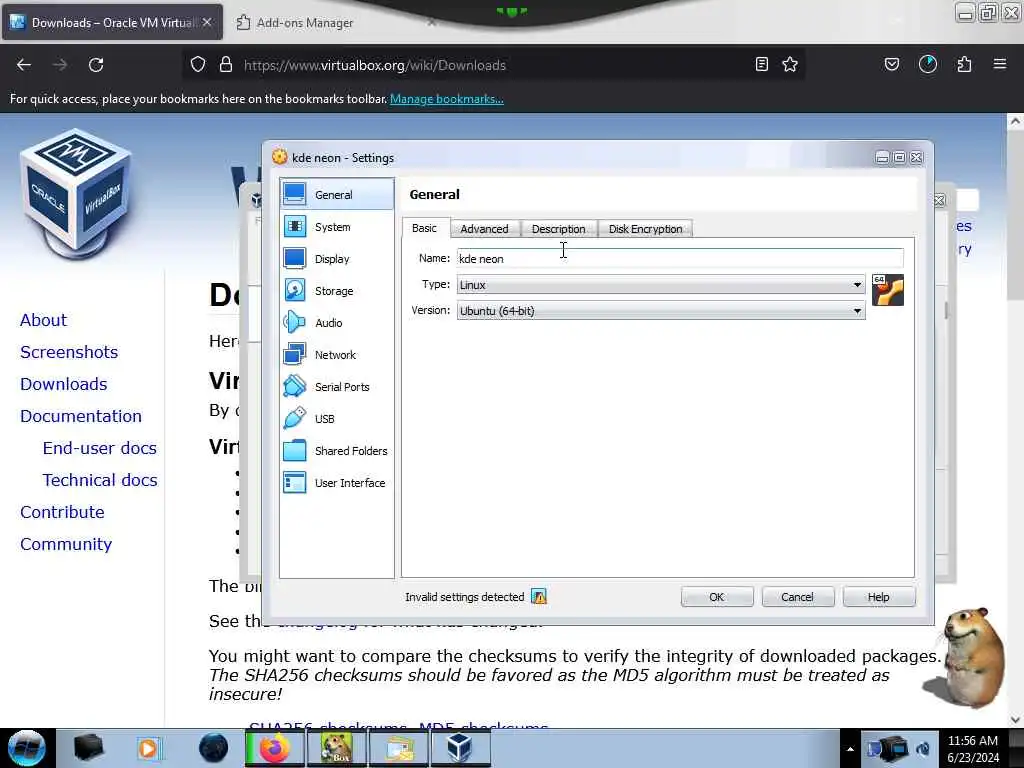Click Cancel in kde neon Settings
This screenshot has height=768, width=1024.
click(x=797, y=597)
